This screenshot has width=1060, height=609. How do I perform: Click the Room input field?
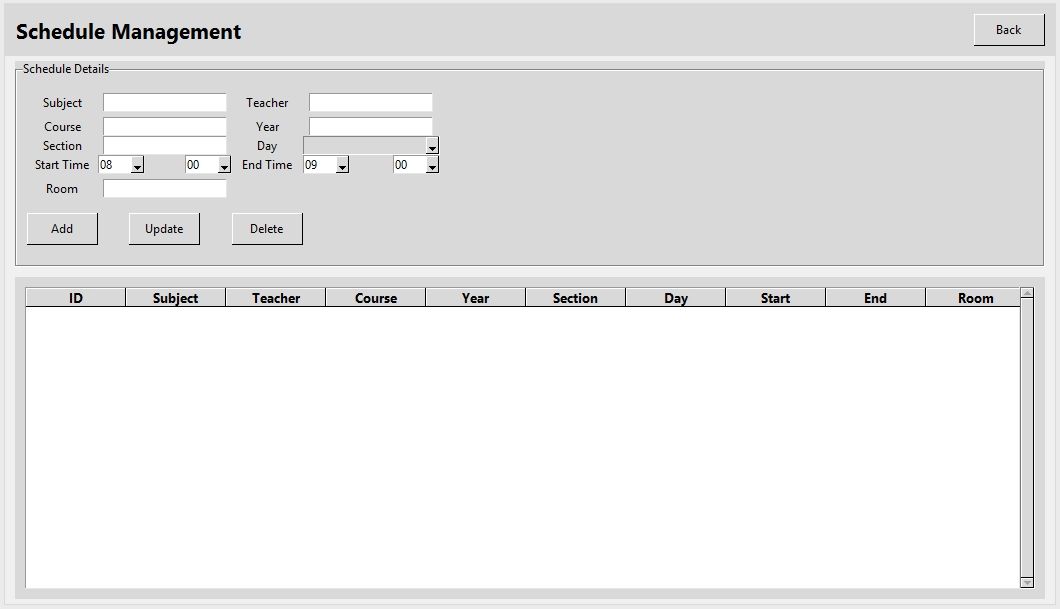coord(165,189)
